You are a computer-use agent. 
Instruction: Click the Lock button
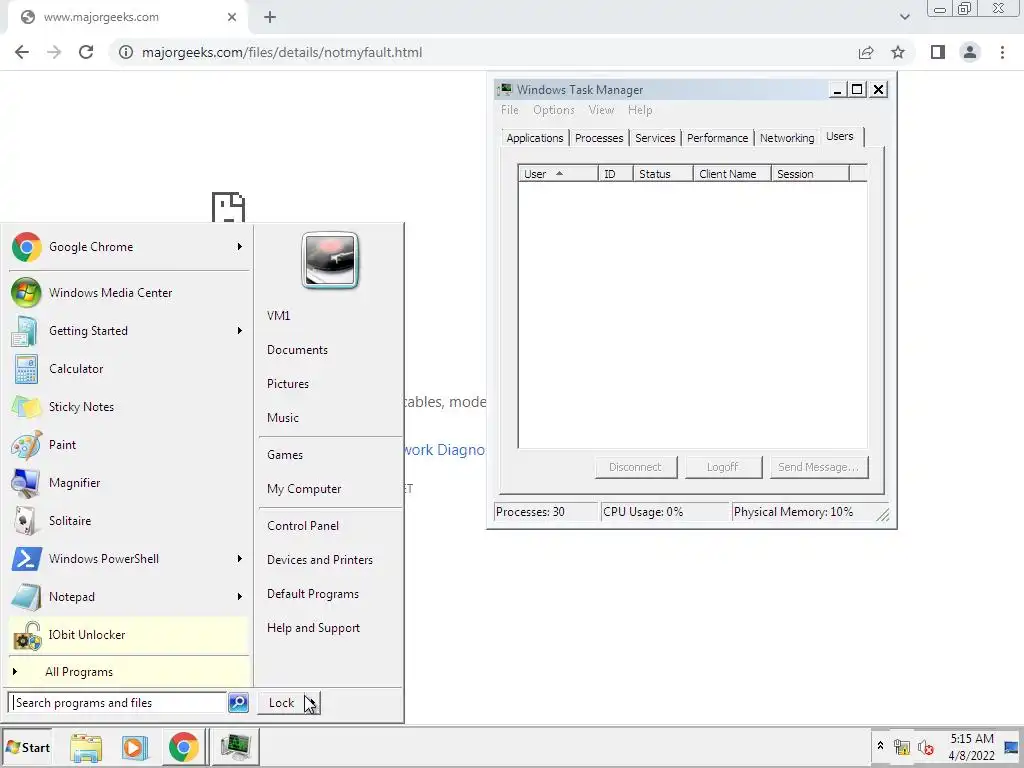281,703
